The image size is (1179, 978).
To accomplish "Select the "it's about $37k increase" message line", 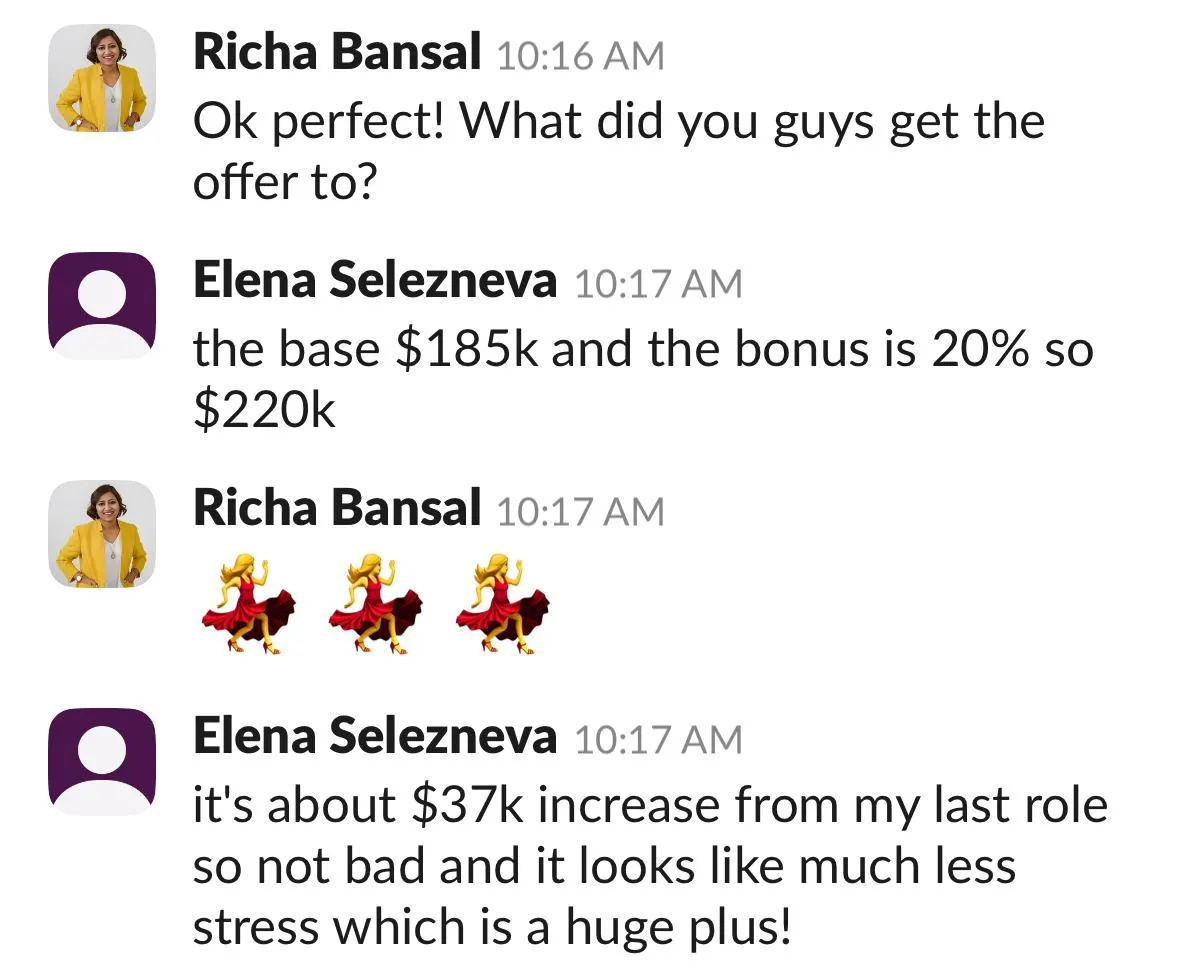I will point(650,805).
